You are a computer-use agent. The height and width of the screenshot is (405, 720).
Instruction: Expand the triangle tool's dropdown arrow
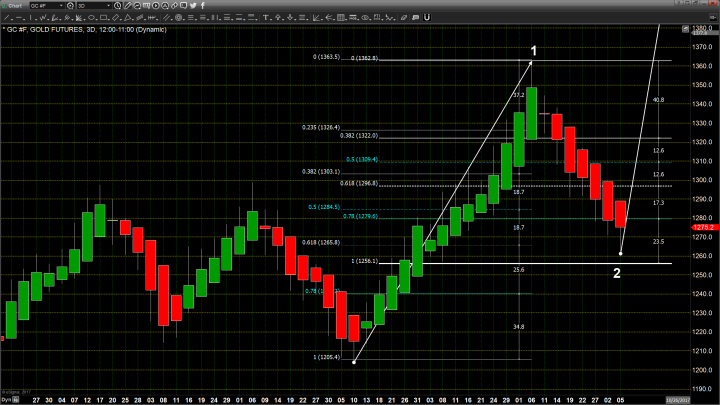pyautogui.click(x=133, y=19)
